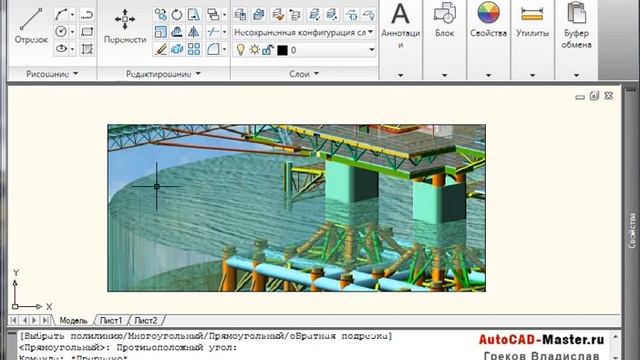Go to previous layout tab arrow
This screenshot has height=360, width=640.
[24, 320]
